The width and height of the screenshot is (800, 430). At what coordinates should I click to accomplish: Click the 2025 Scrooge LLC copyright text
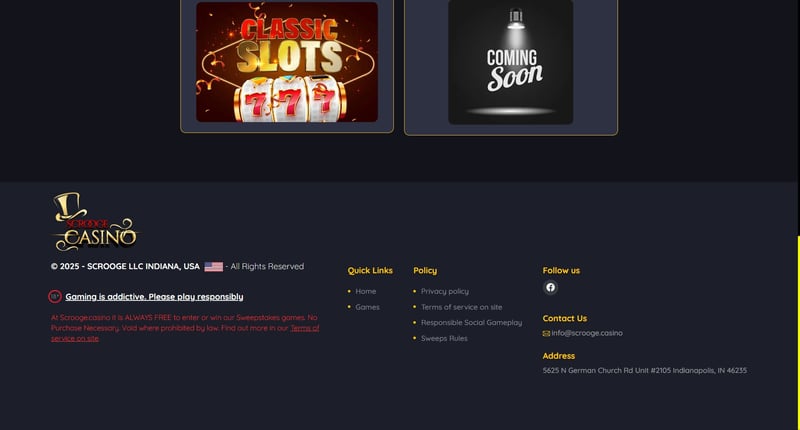(x=125, y=266)
